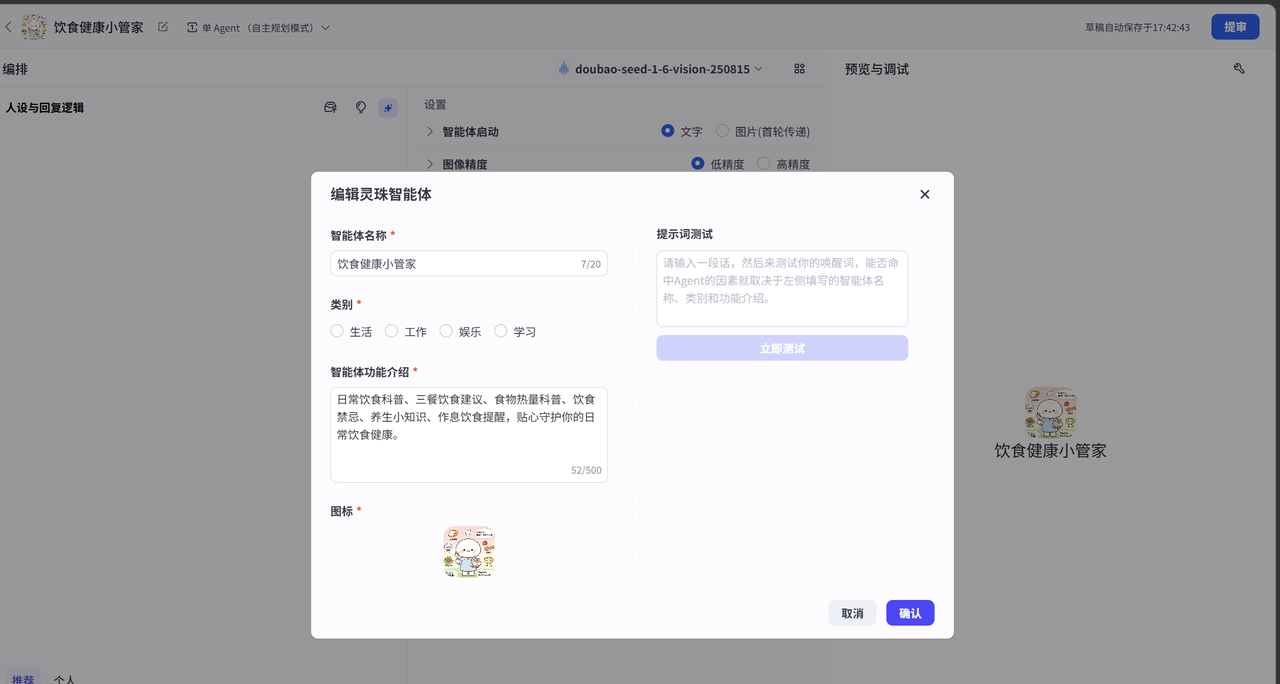
Task: Click the grid icon next to the model selector
Action: (799, 69)
